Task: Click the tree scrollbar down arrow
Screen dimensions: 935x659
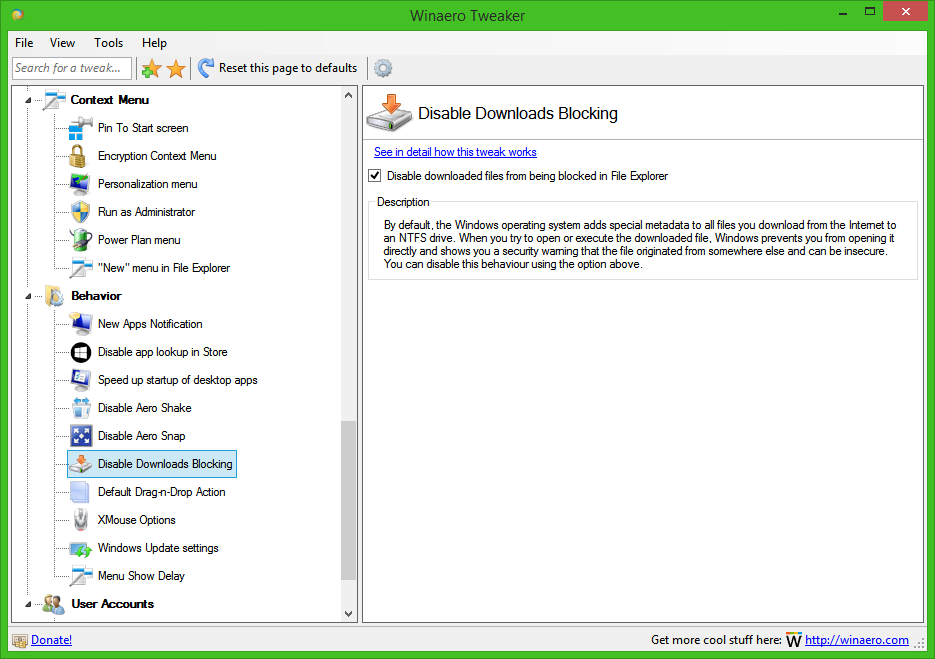Action: click(348, 614)
